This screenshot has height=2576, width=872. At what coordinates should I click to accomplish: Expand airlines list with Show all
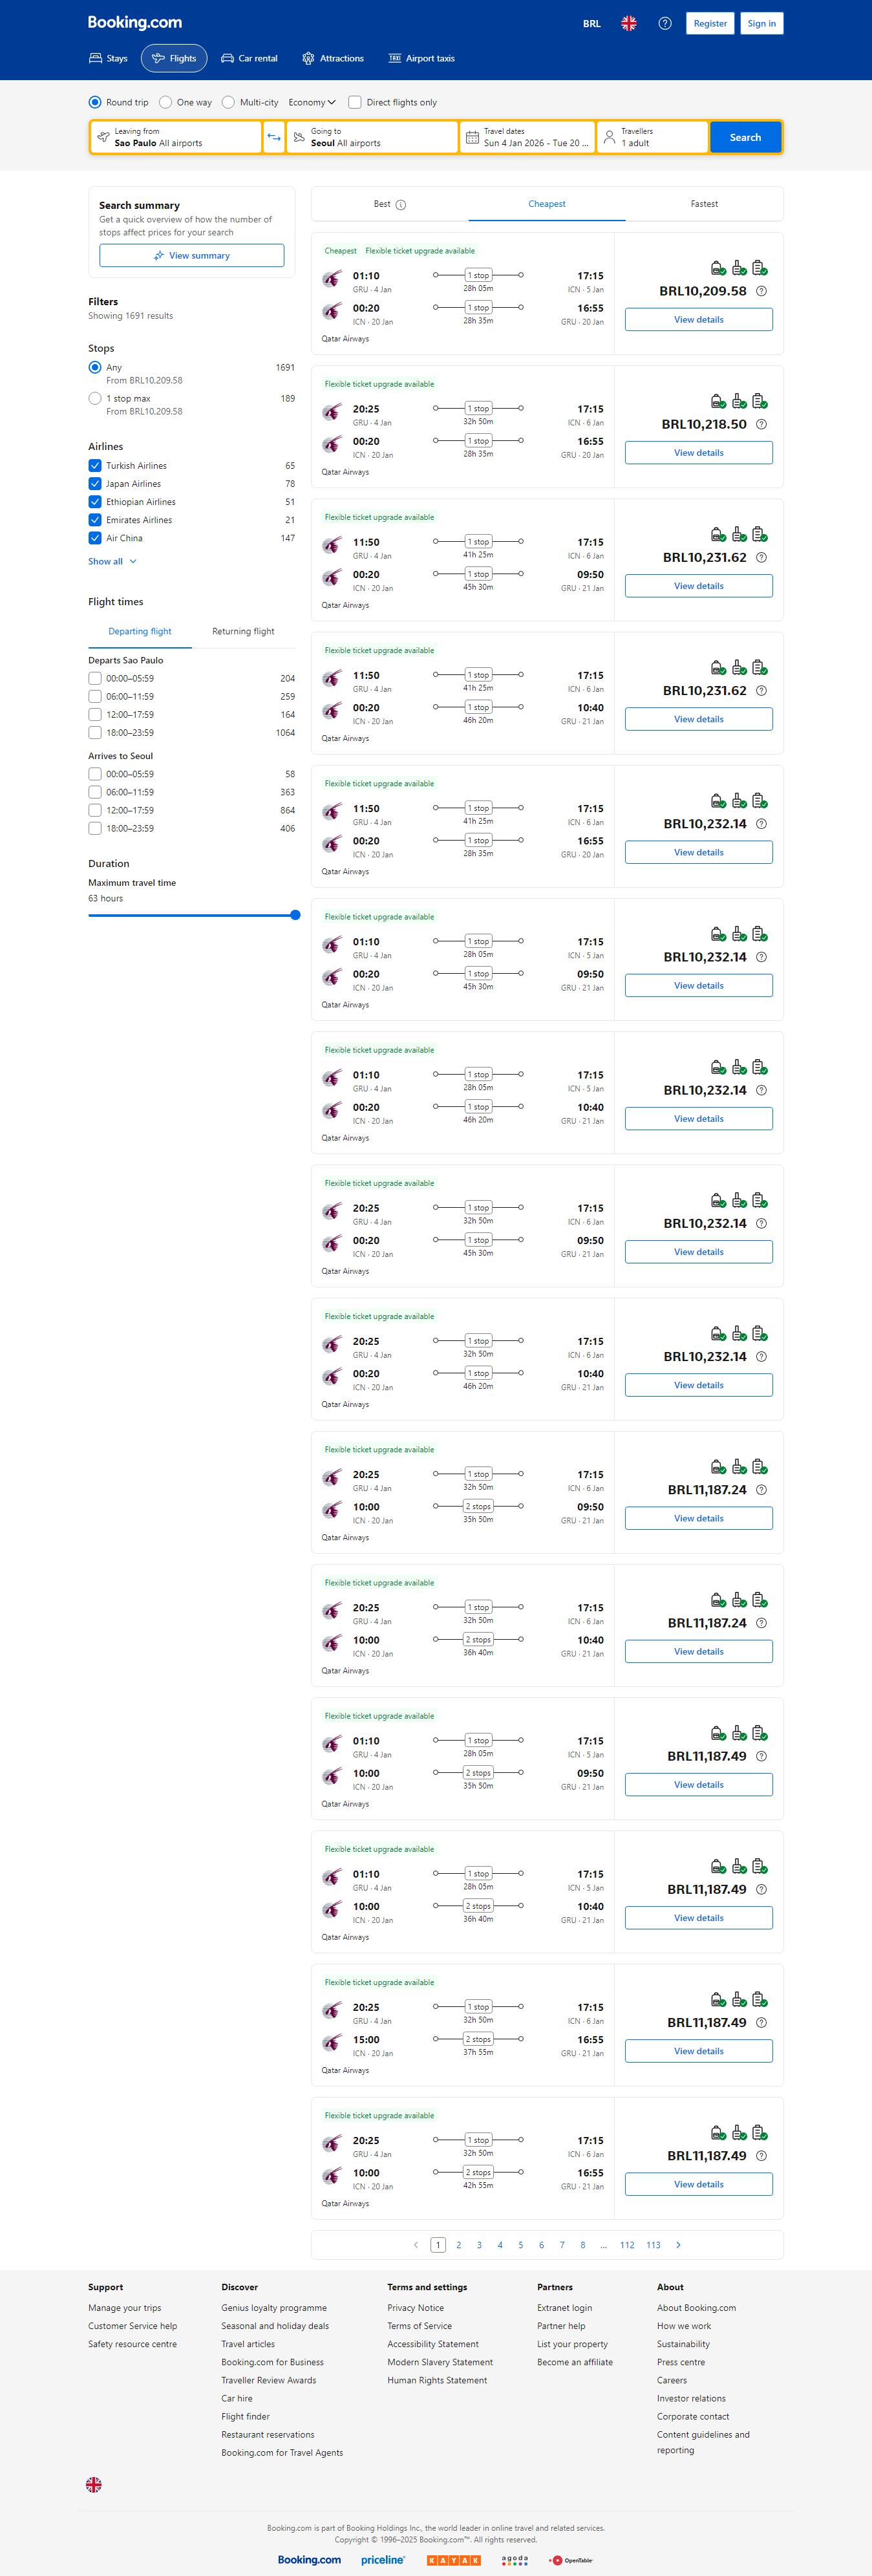click(112, 561)
